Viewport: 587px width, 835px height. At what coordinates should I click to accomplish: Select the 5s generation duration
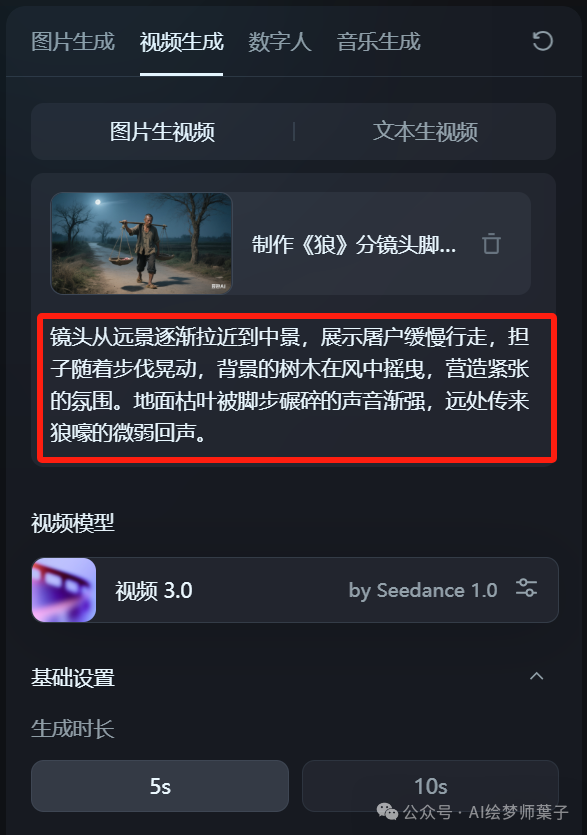pyautogui.click(x=160, y=786)
